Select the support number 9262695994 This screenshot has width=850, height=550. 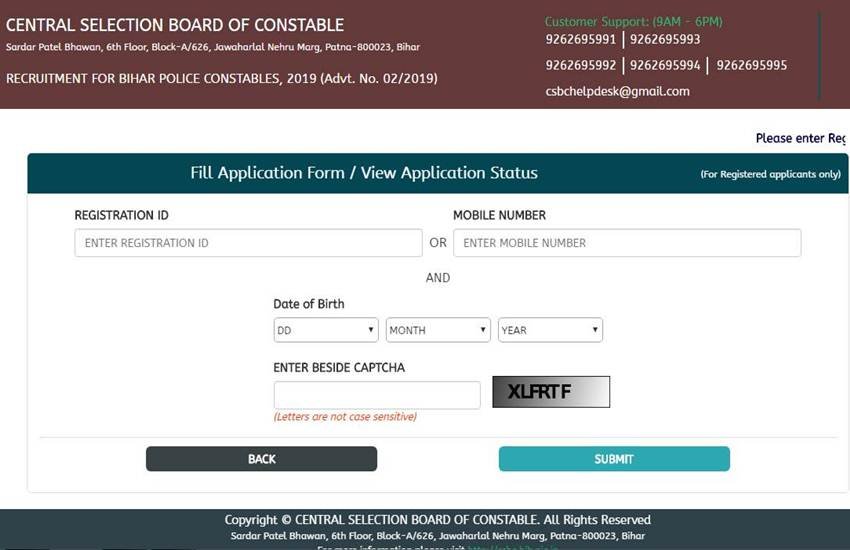point(665,65)
